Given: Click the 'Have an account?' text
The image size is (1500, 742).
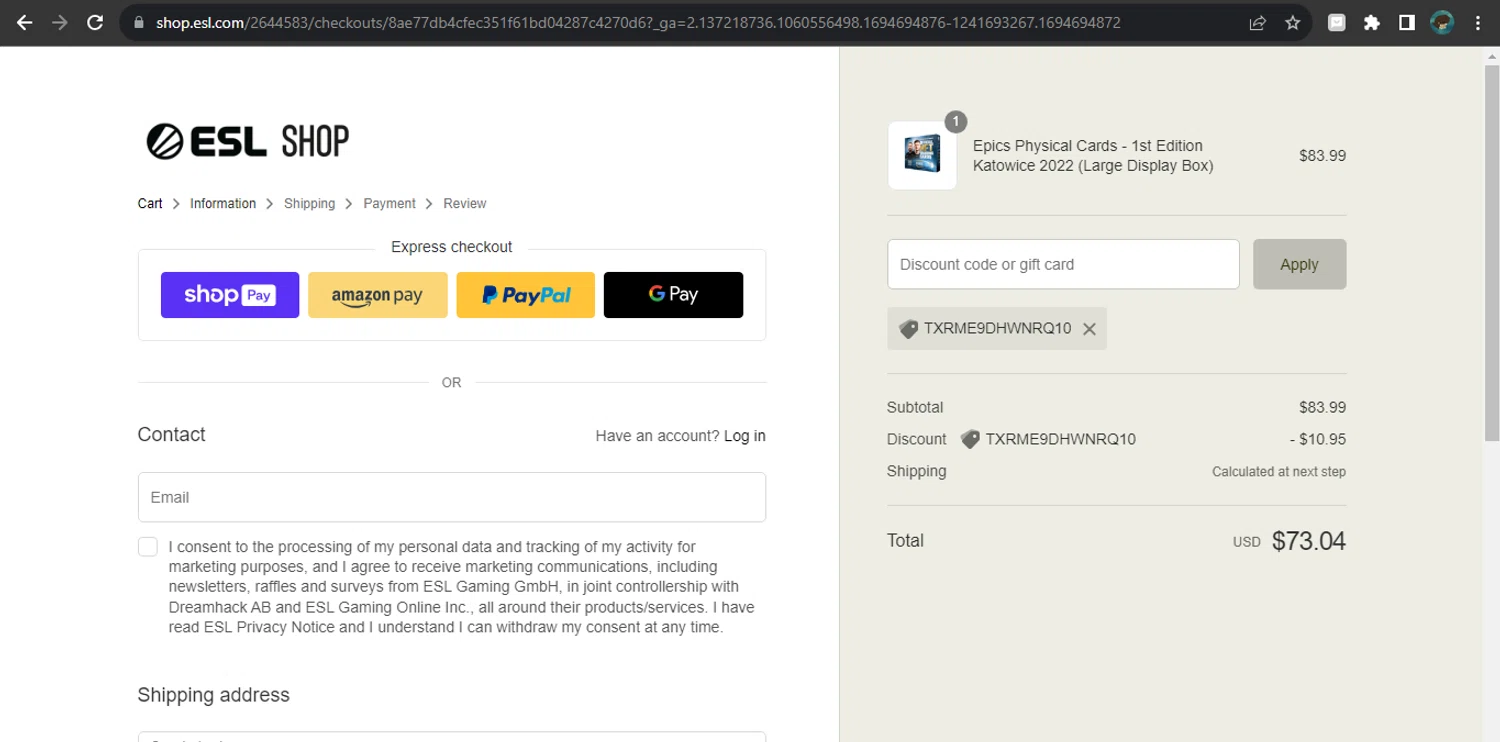Looking at the screenshot, I should pyautogui.click(x=657, y=436).
